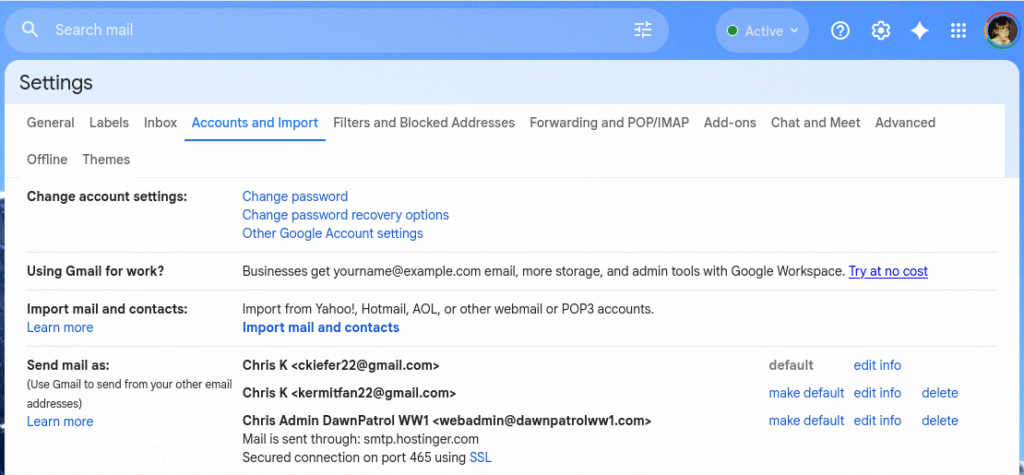
Task: Open the Help question mark icon
Action: (840, 31)
